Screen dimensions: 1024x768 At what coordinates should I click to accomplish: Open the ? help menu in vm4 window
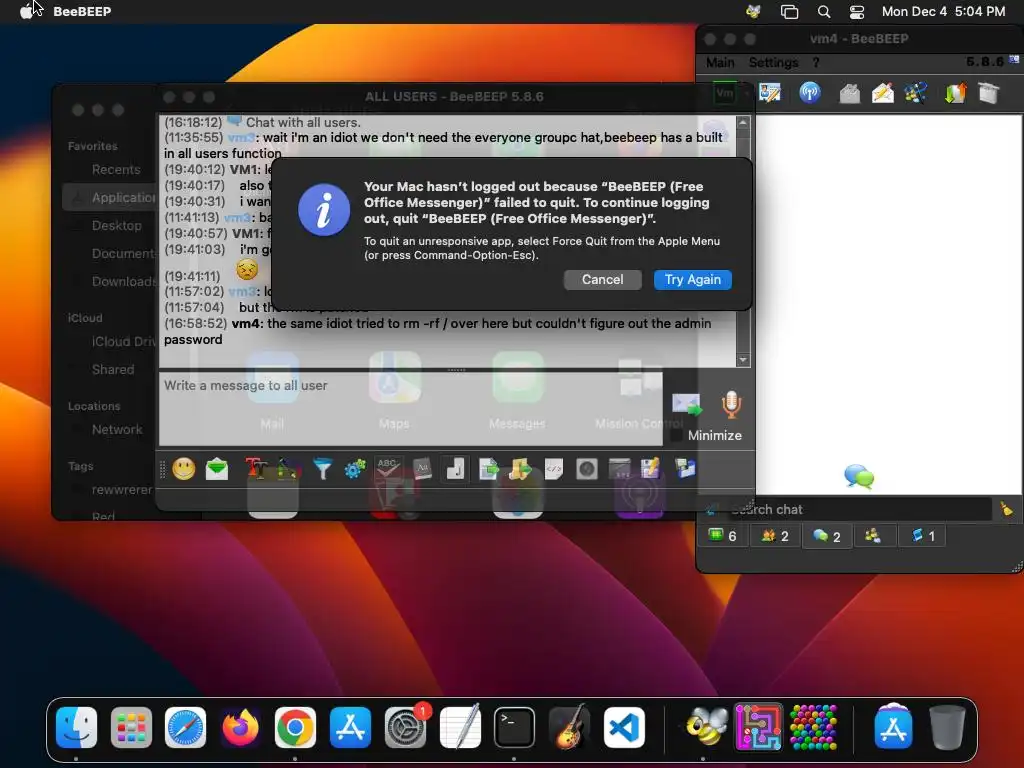(x=816, y=63)
